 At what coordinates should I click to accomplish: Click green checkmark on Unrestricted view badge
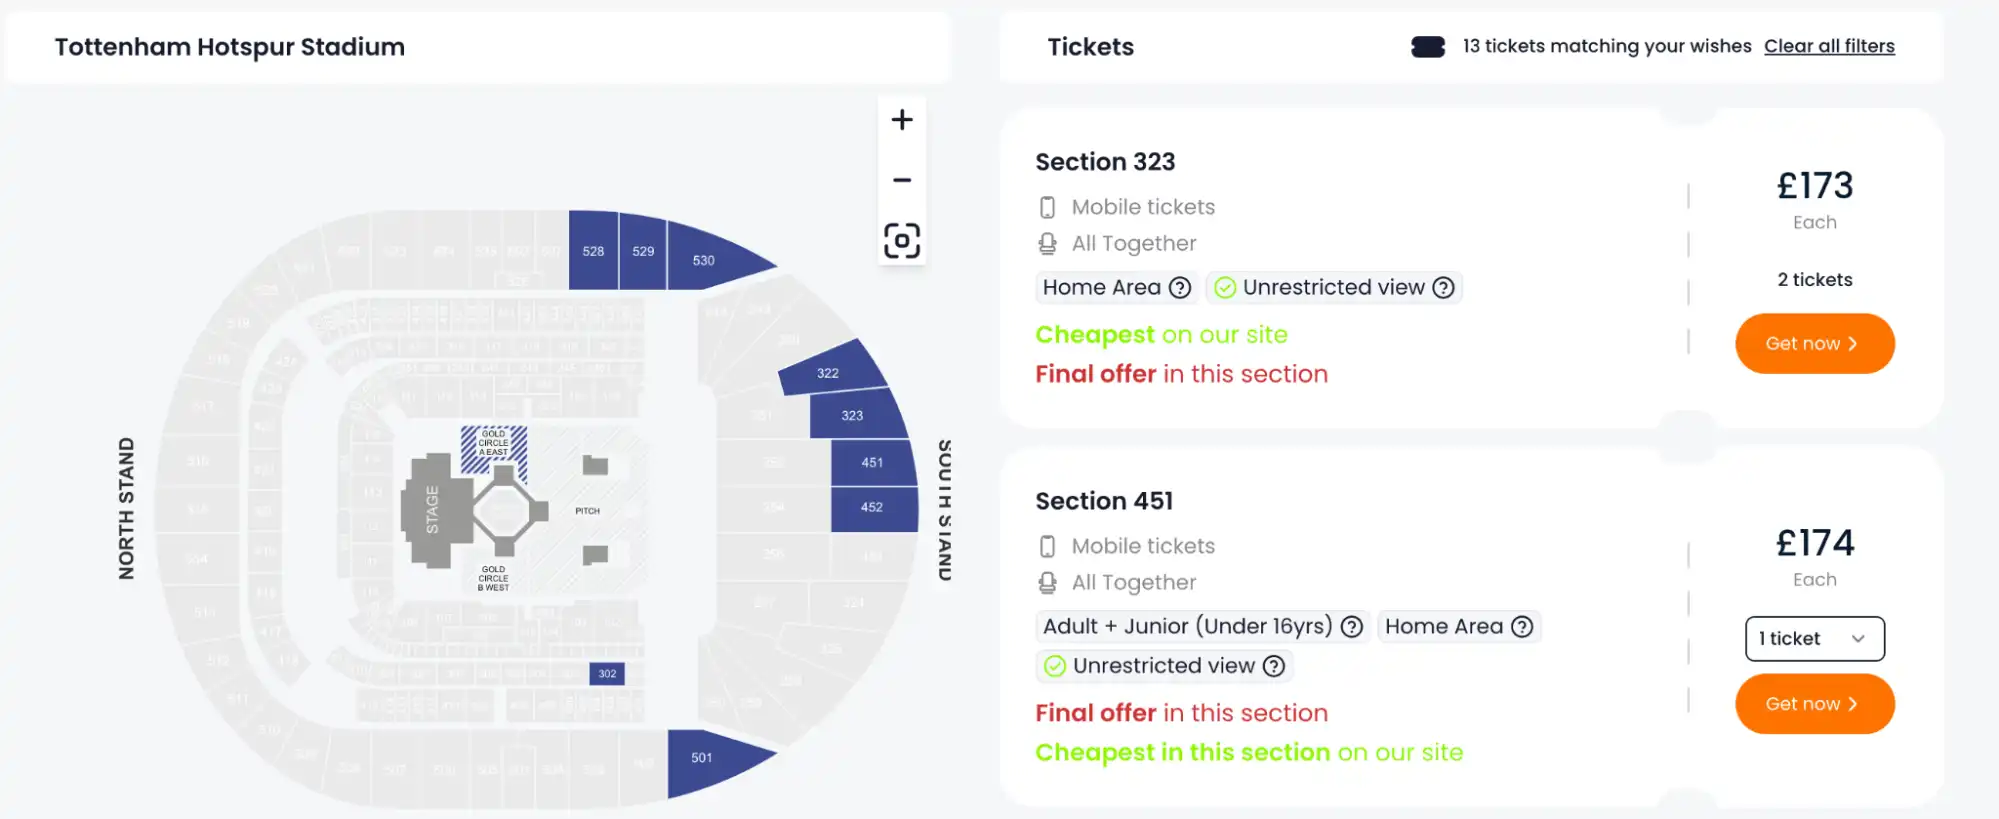(1225, 287)
